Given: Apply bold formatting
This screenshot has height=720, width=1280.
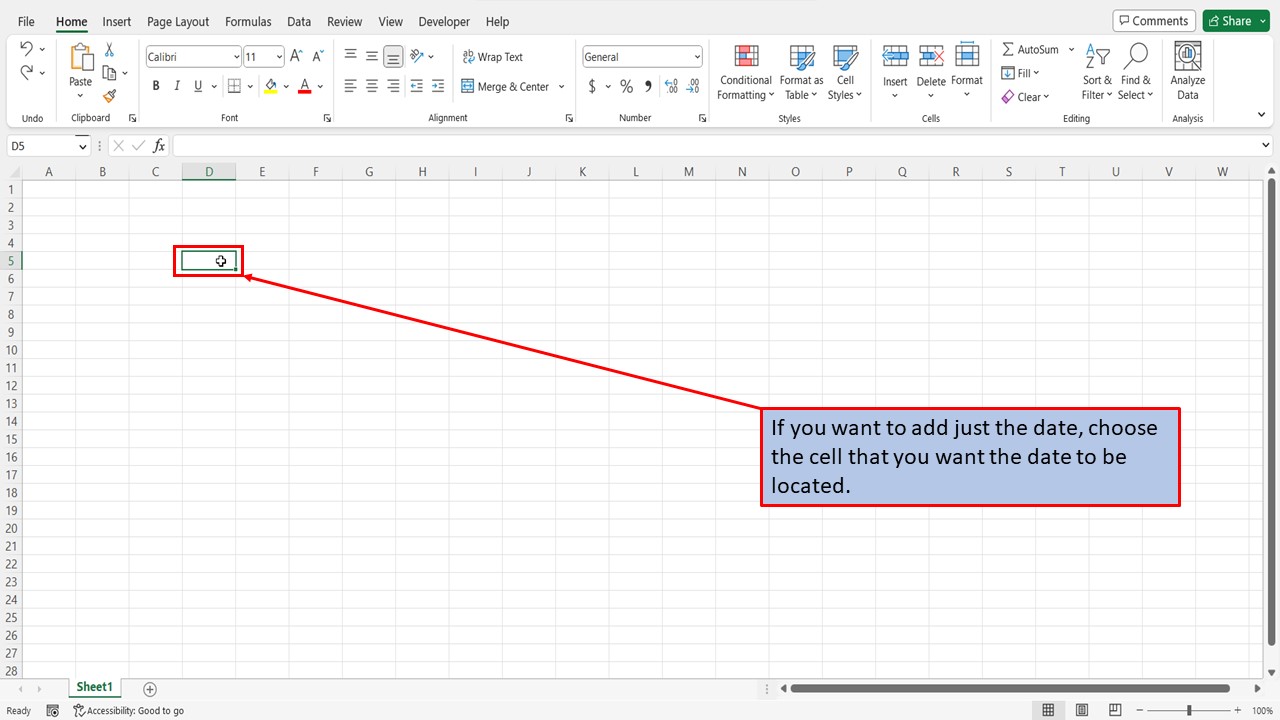Looking at the screenshot, I should tap(155, 86).
